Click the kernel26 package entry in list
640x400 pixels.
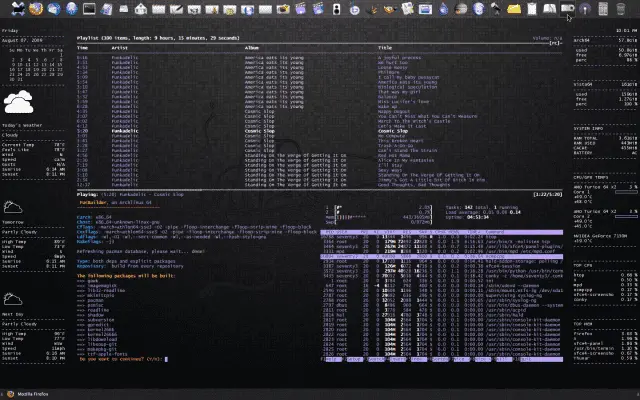tap(100, 330)
